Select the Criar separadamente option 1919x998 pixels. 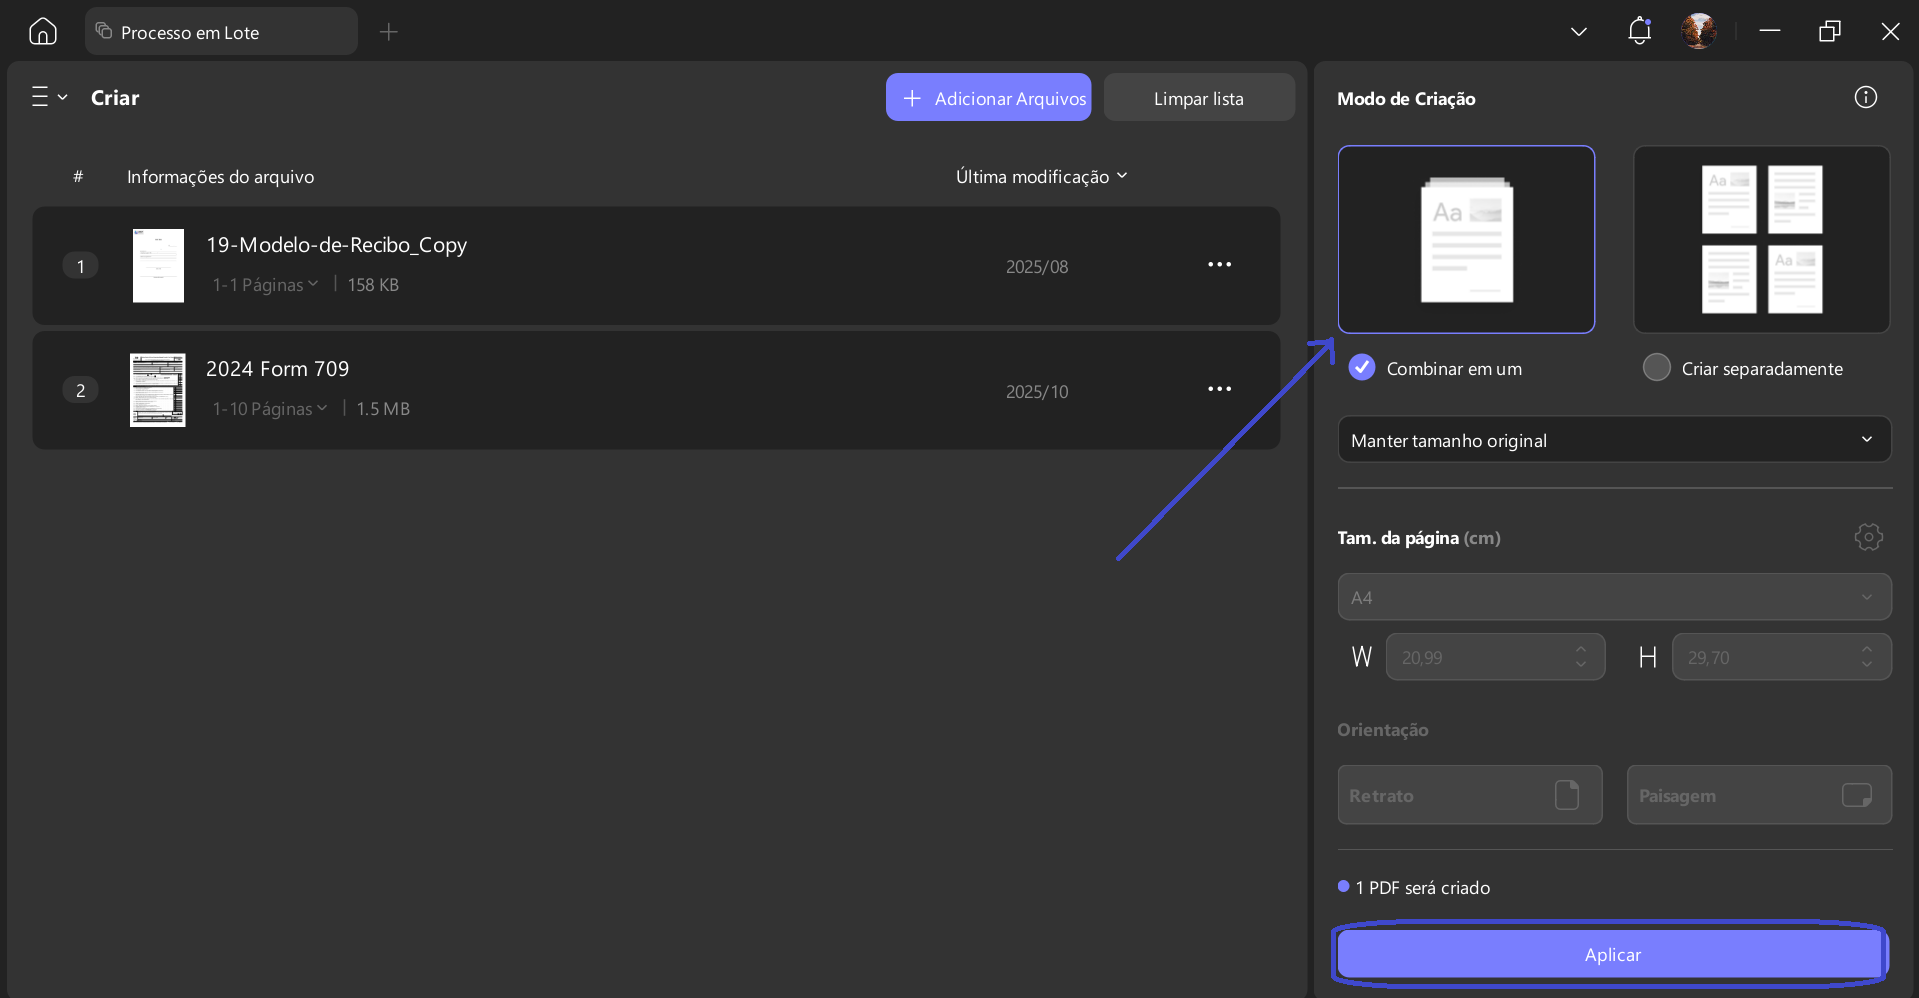tap(1657, 368)
